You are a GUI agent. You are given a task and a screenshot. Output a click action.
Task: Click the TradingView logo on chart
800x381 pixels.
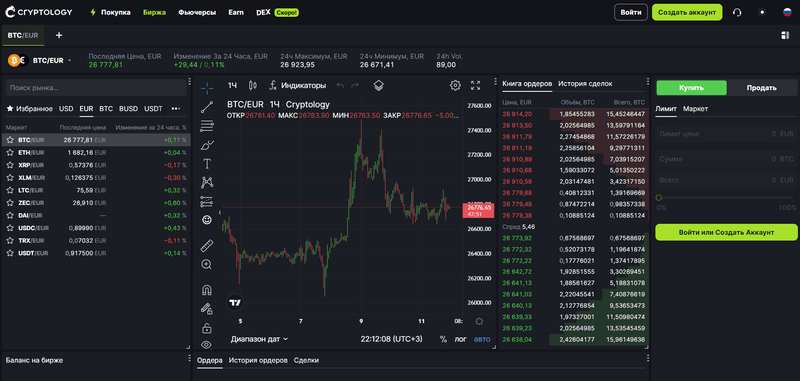(235, 302)
